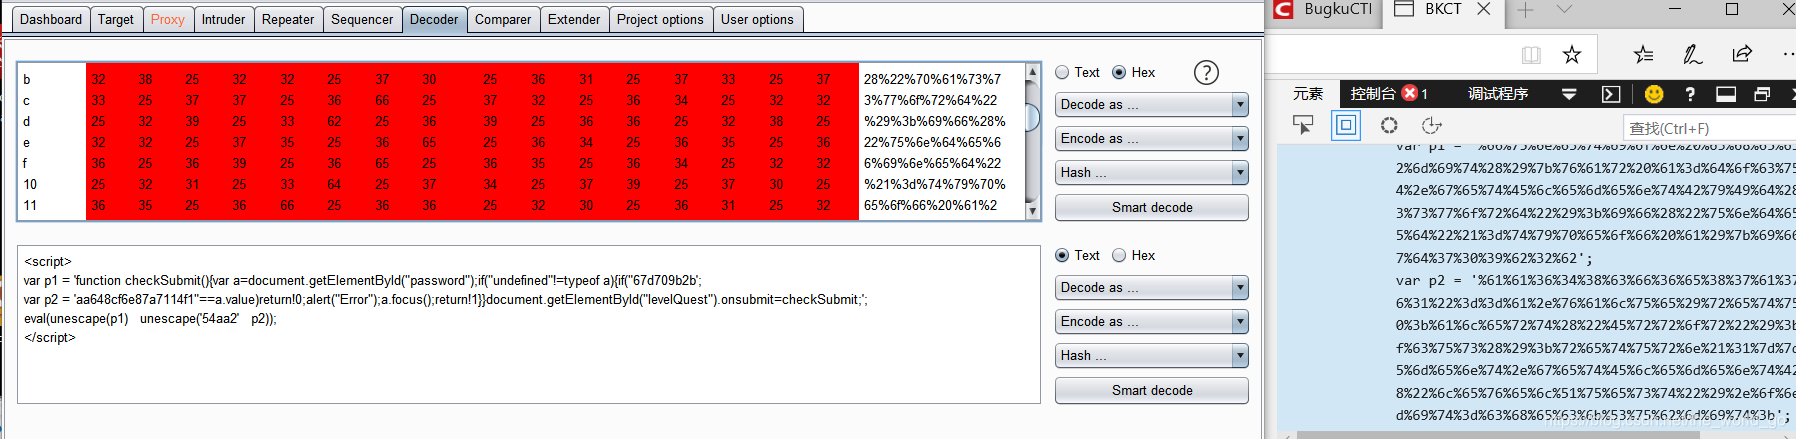The width and height of the screenshot is (1796, 439).
Task: Click upper hex view scrollbar up arrow
Action: point(1033,72)
